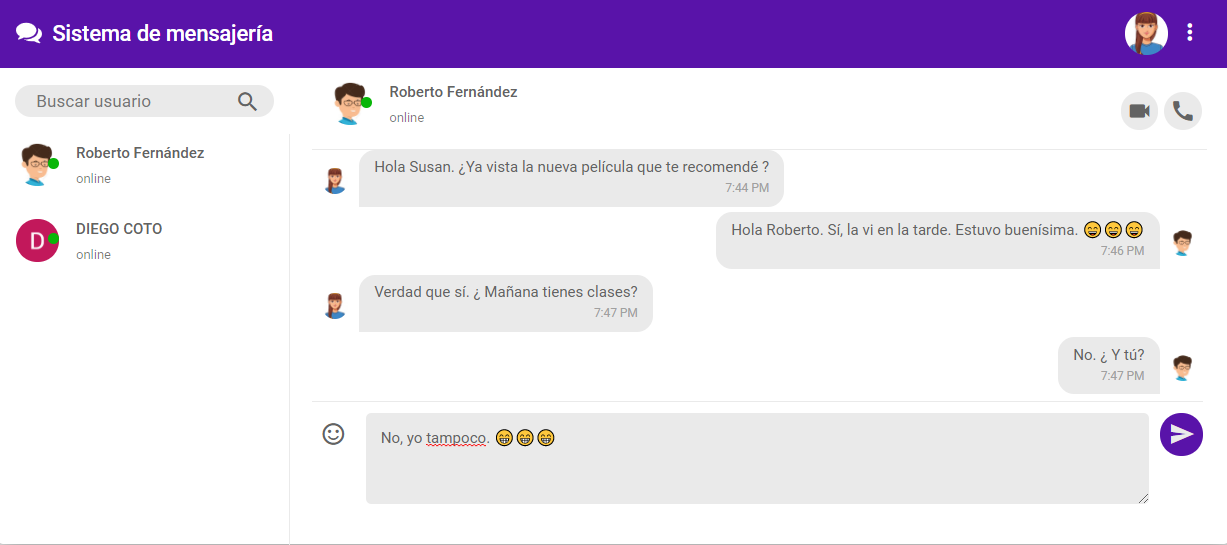Click the message 'No. ¿ Y tú?'

[x=1109, y=365]
